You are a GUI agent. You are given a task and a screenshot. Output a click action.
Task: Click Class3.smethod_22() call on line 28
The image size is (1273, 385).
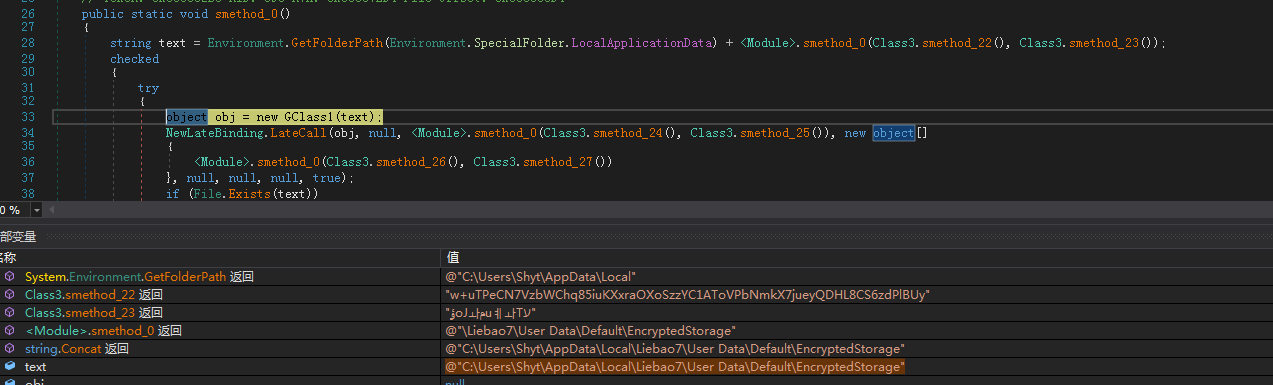(939, 44)
